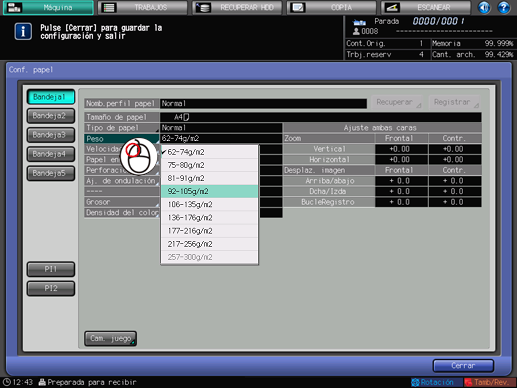Screen dimensions: 517x388
Task: Choose 217-256g/m2 weight option
Action: click(x=209, y=244)
